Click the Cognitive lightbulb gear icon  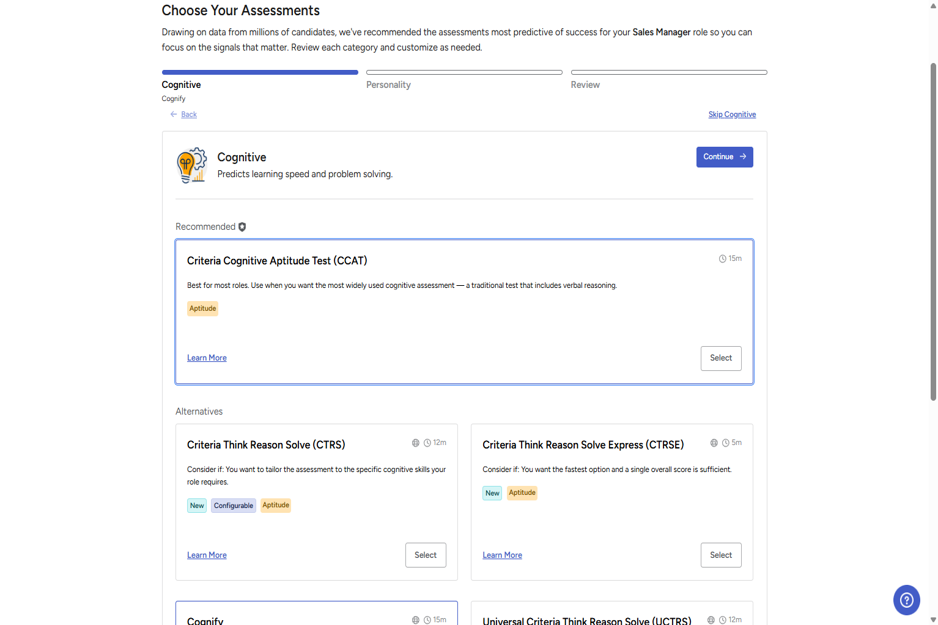tap(191, 165)
